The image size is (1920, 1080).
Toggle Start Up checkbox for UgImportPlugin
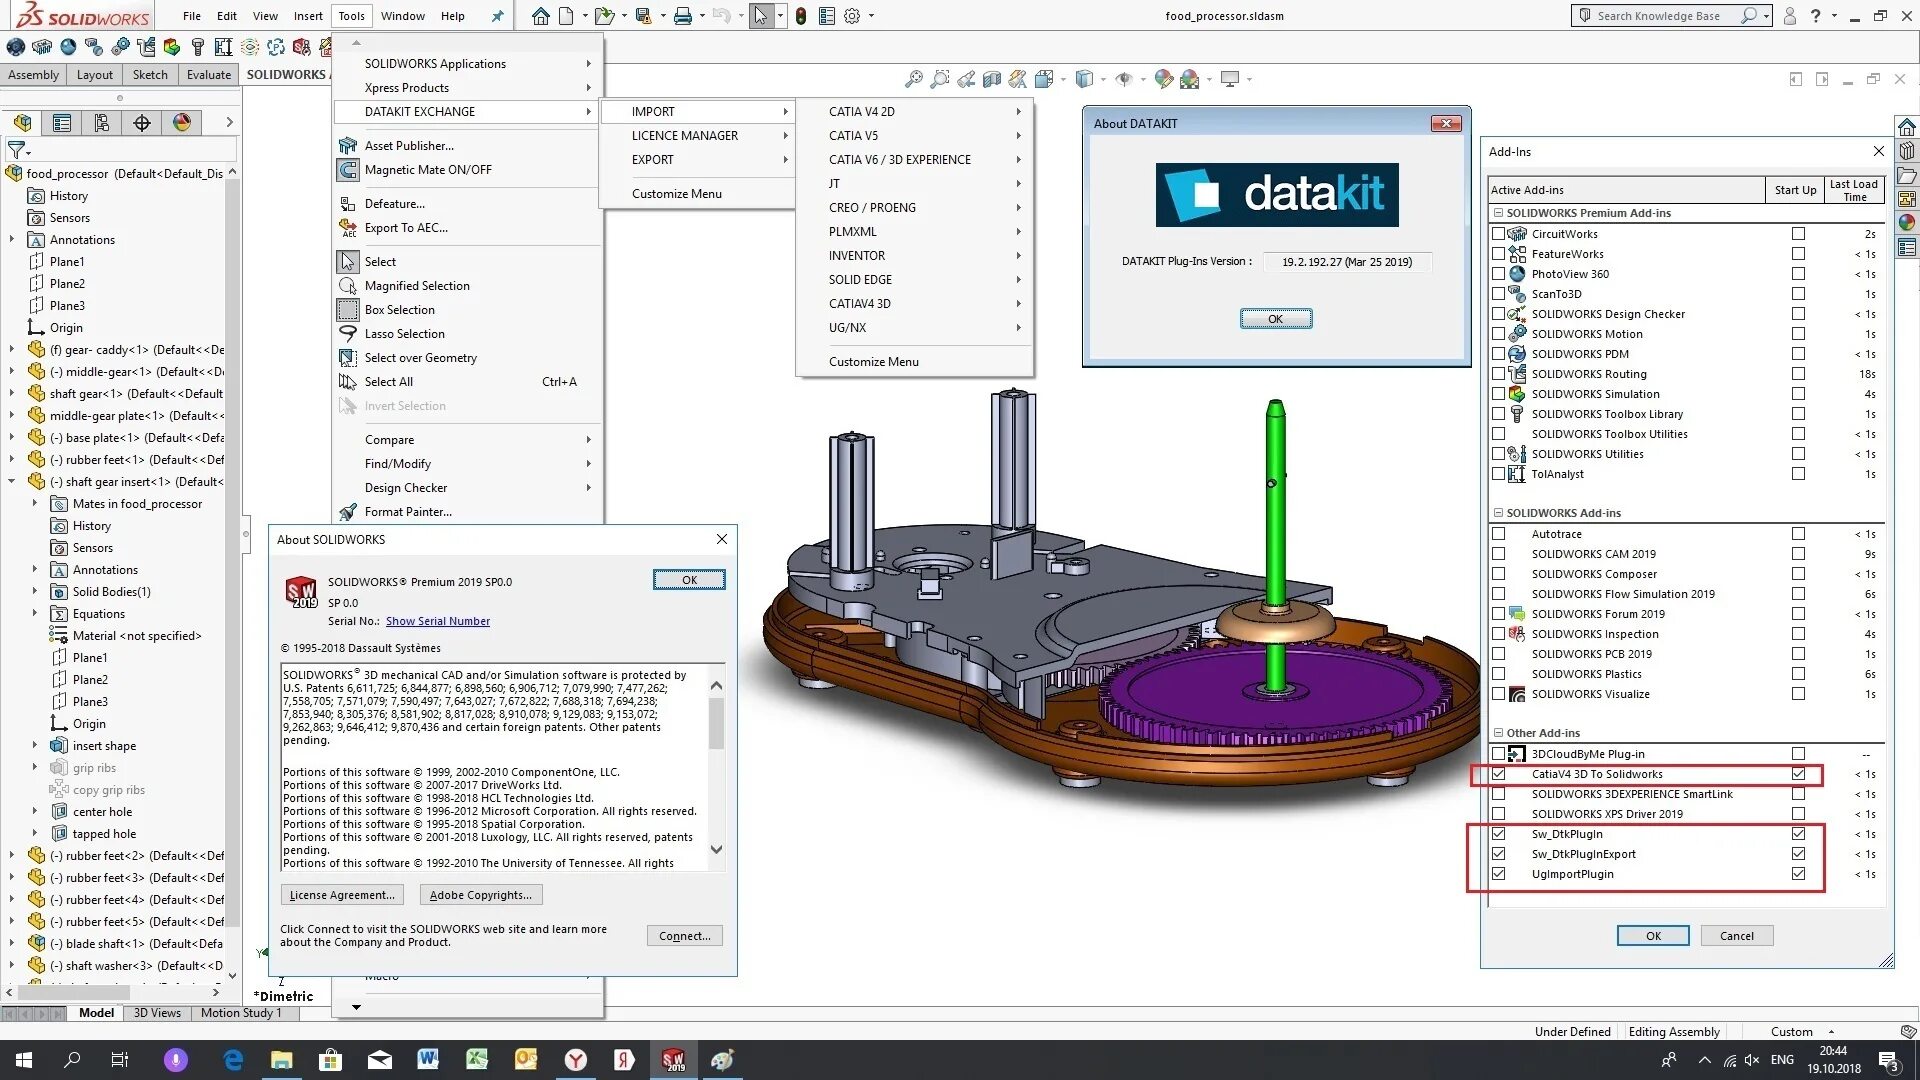1798,874
